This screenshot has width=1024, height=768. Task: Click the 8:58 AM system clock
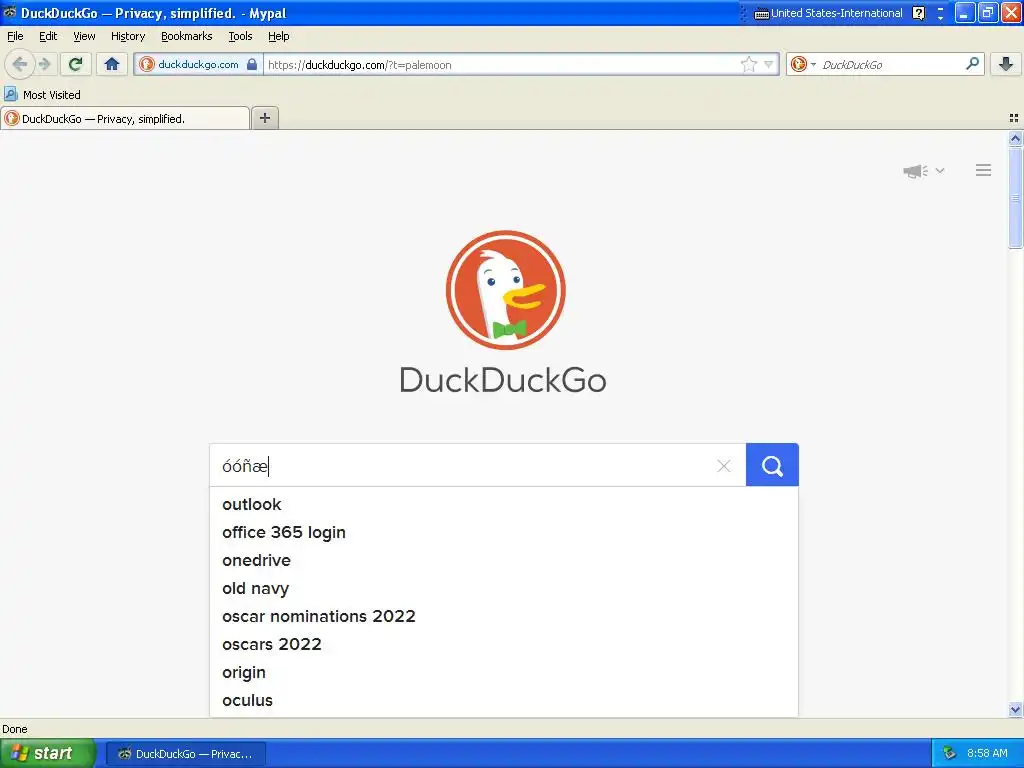pyautogui.click(x=987, y=753)
